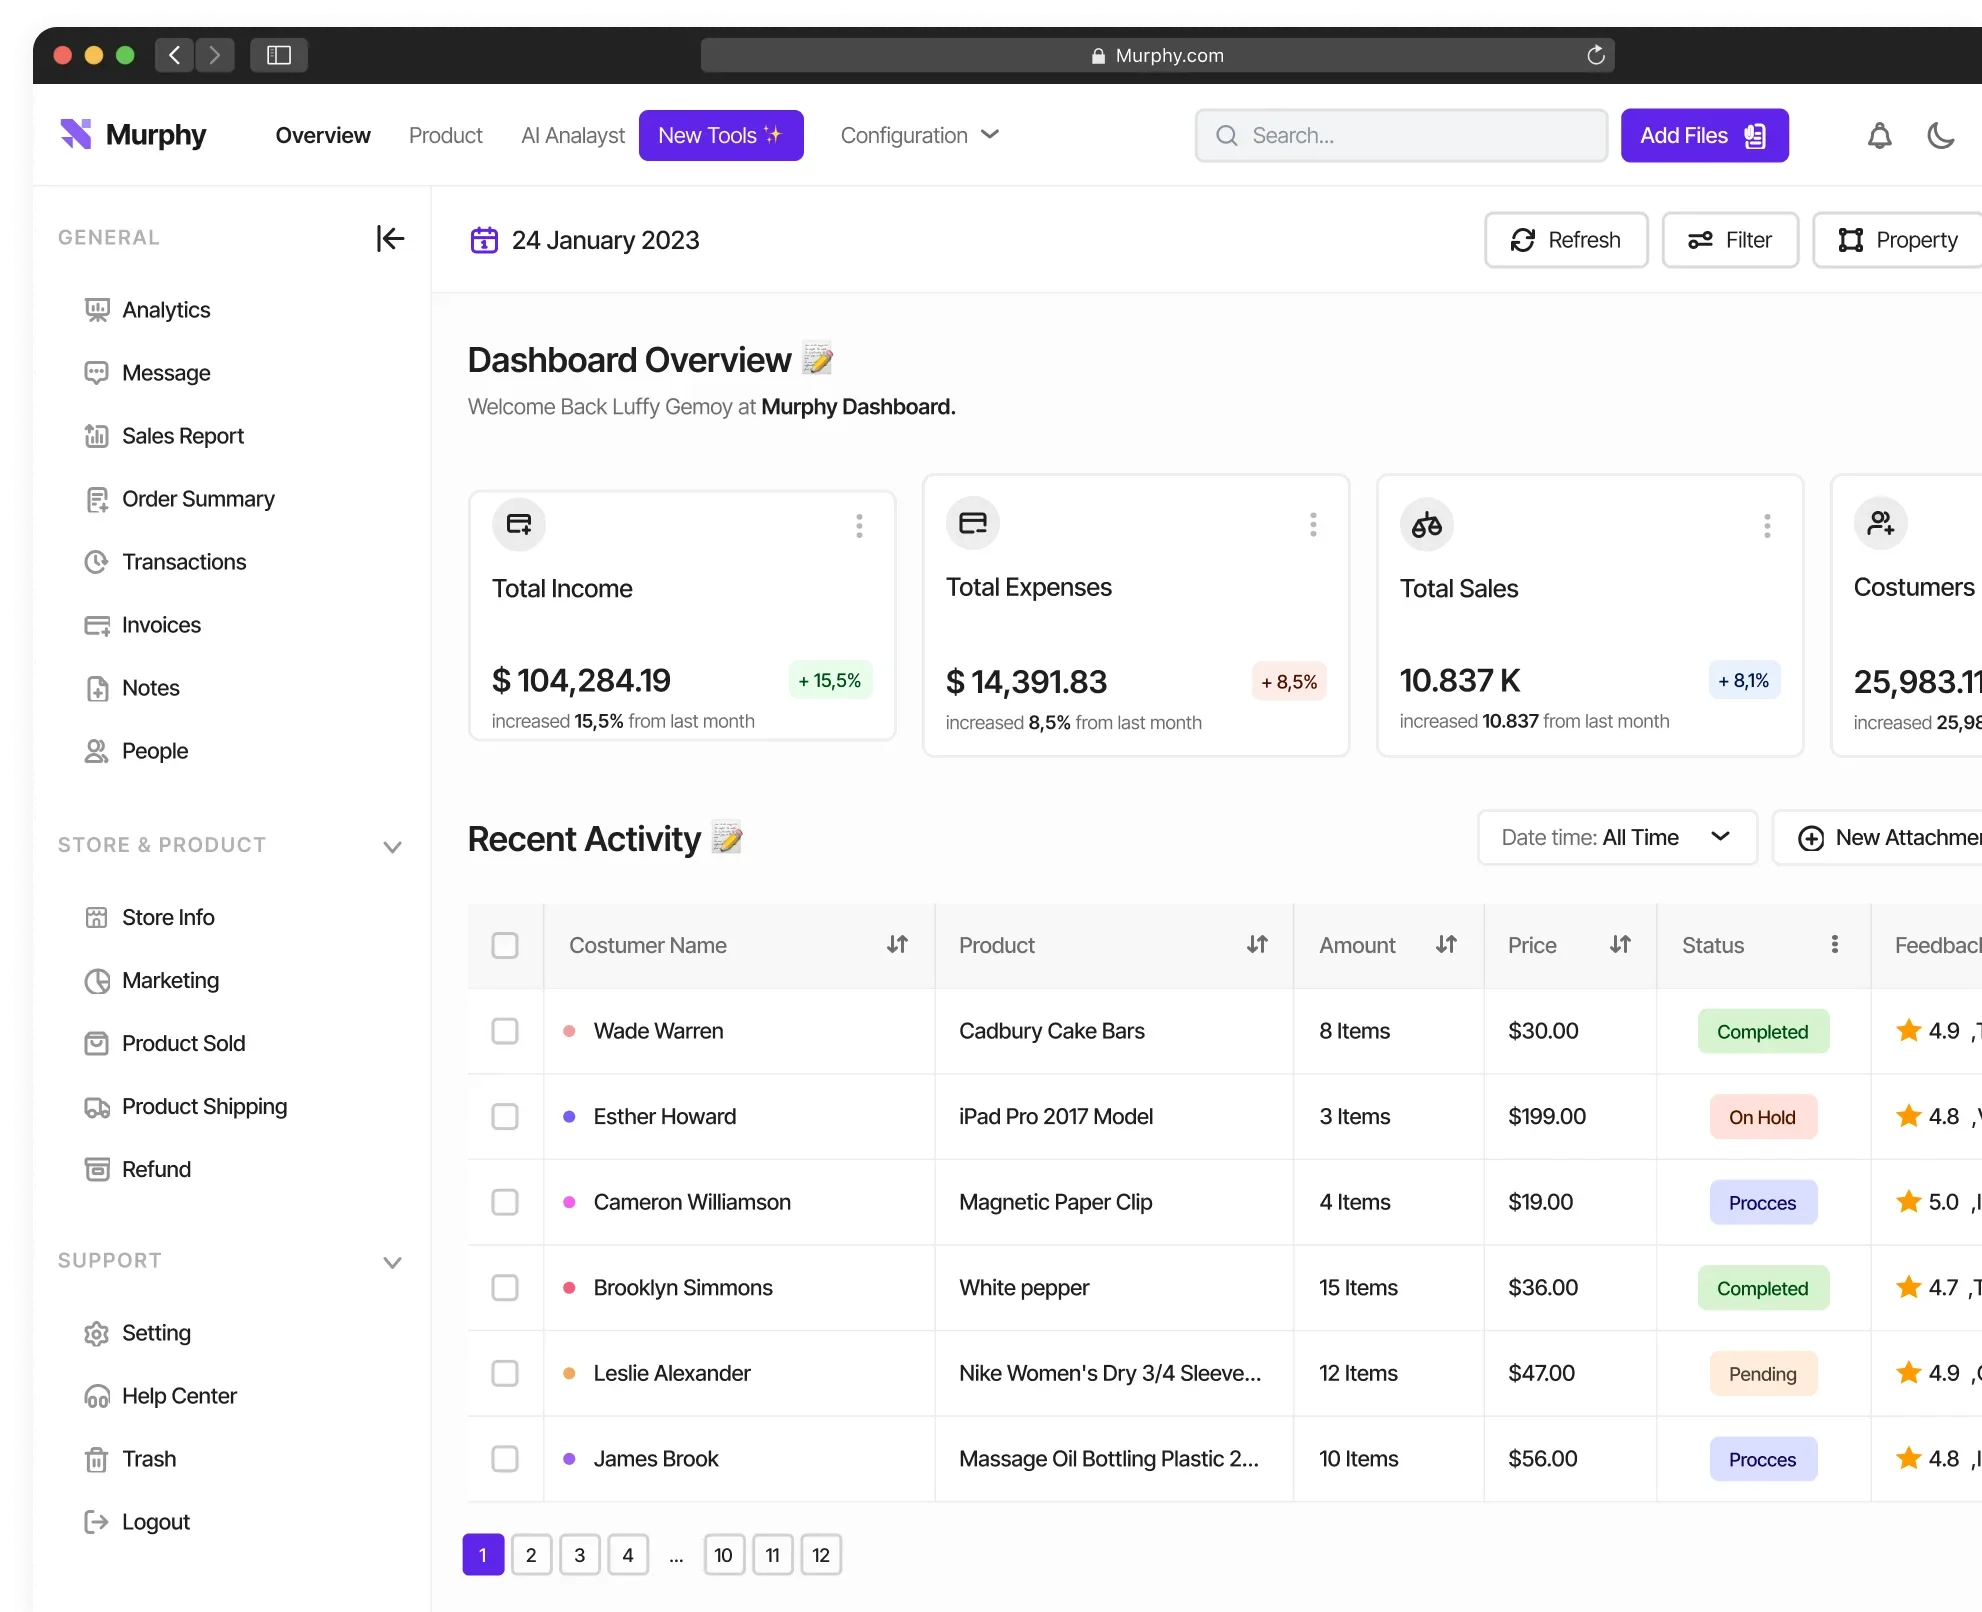This screenshot has width=1982, height=1612.
Task: Open the Total Sales card options menu
Action: tap(1767, 524)
